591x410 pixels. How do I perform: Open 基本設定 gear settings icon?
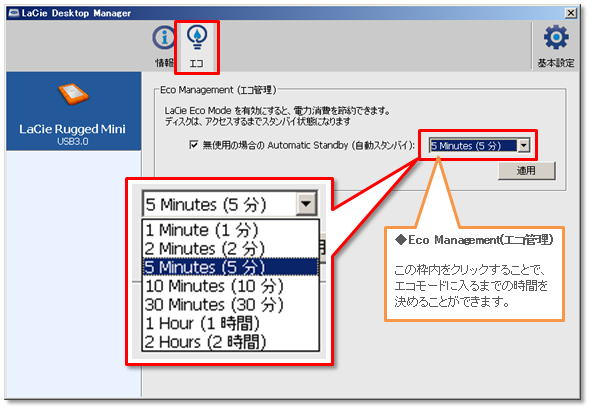tap(556, 37)
